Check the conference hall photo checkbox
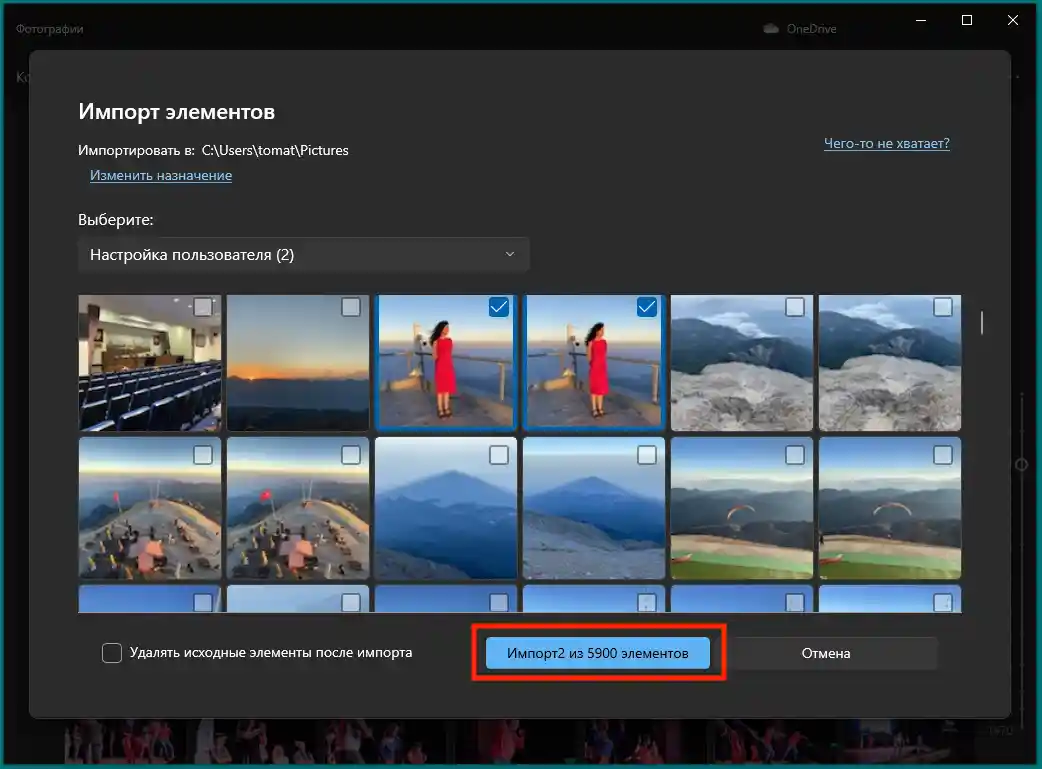Image resolution: width=1042 pixels, height=769 pixels. pos(203,307)
